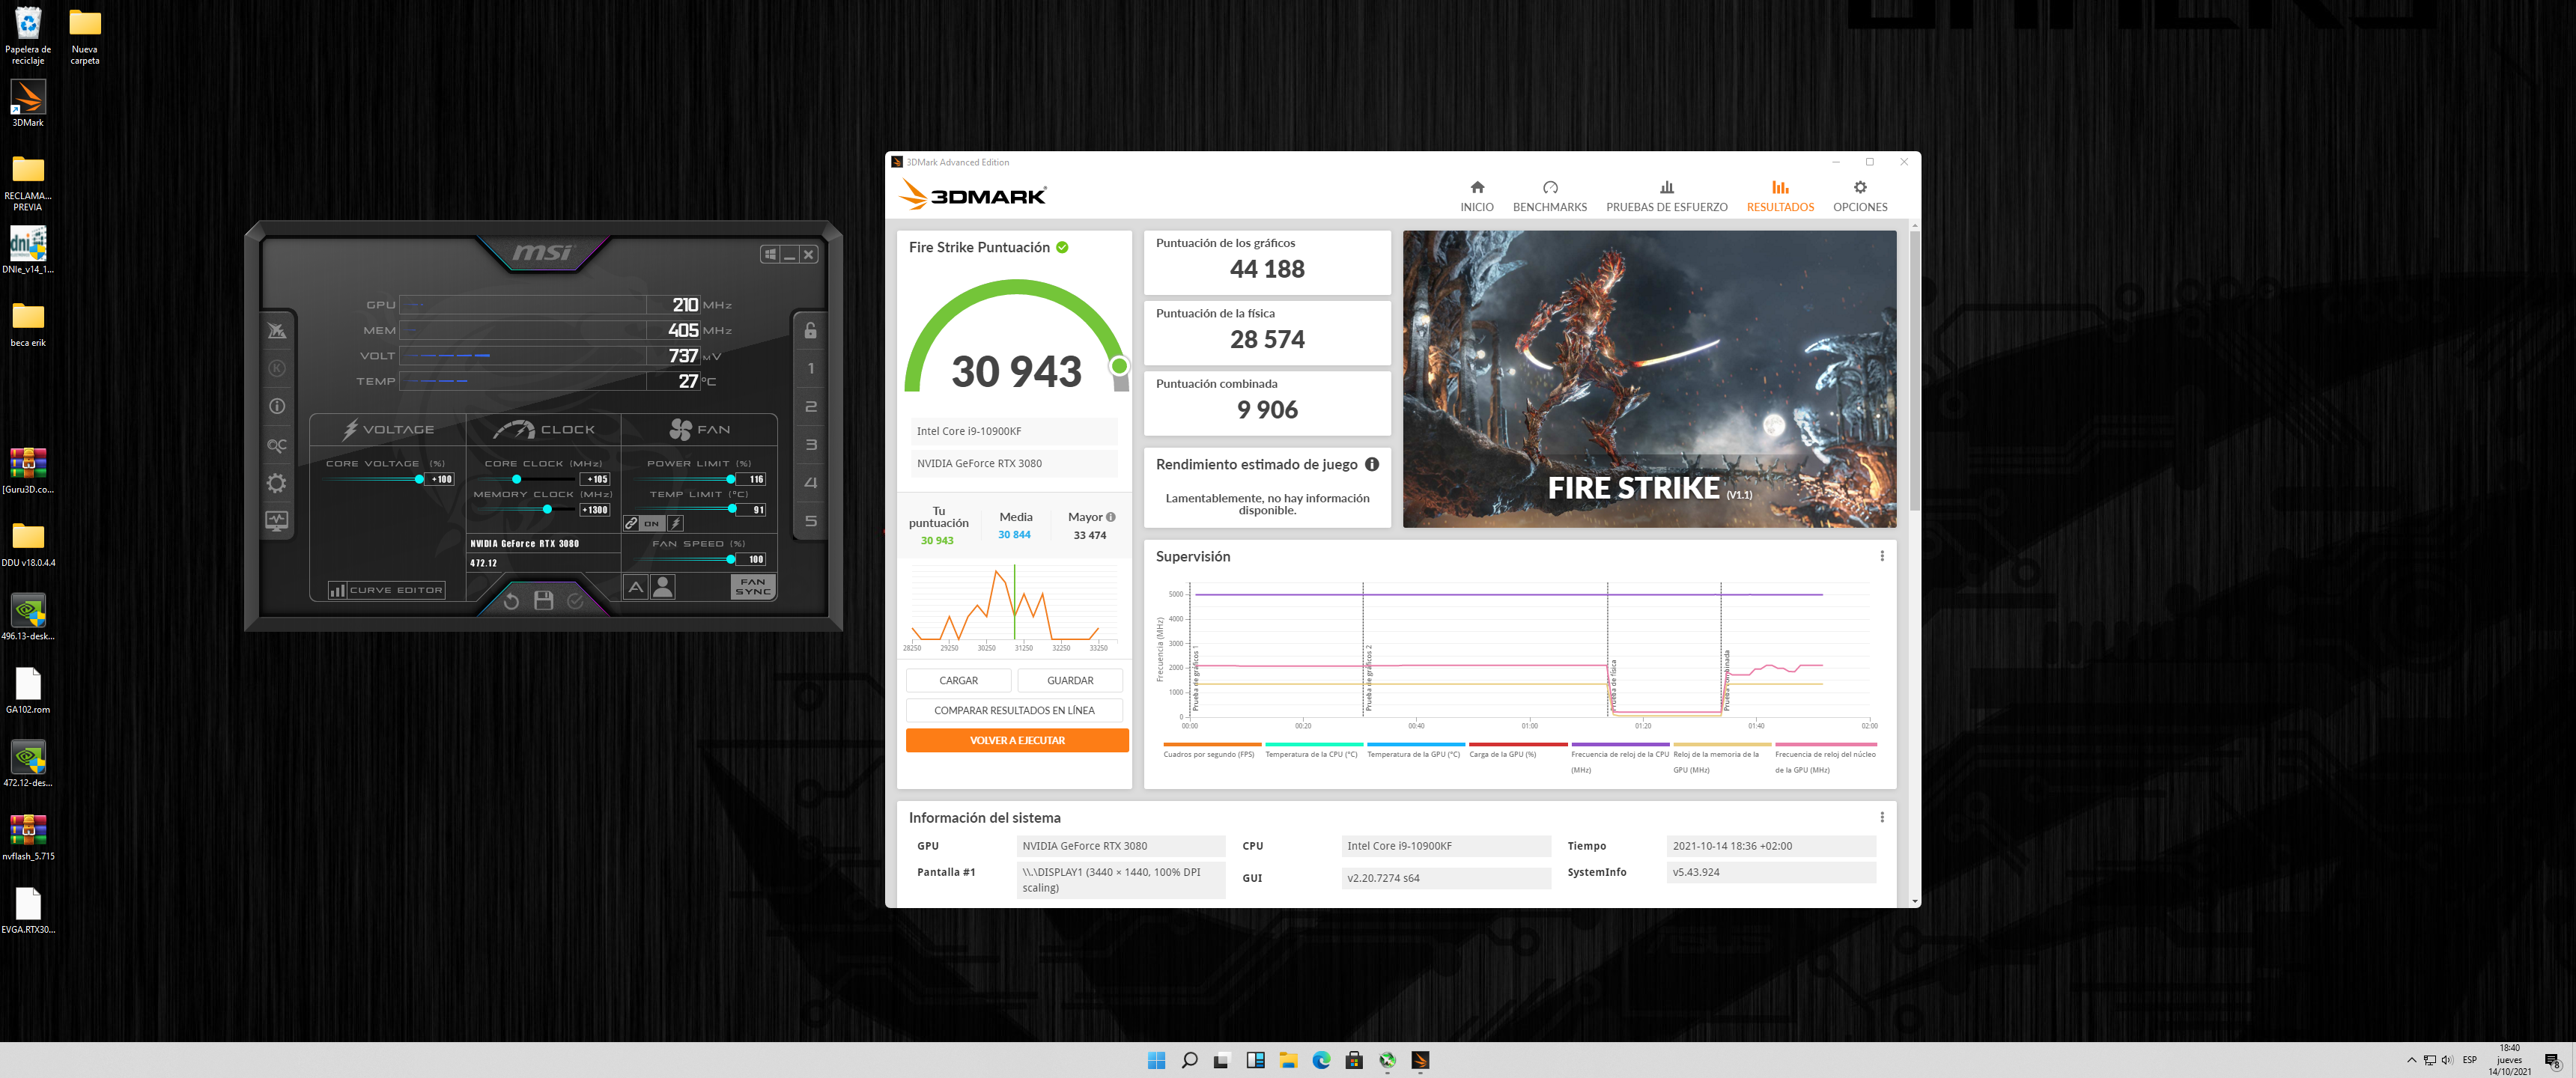This screenshot has height=1078, width=2576.
Task: Open the PRUEBAS DE ESFUERZO tab
Action: coord(1666,196)
